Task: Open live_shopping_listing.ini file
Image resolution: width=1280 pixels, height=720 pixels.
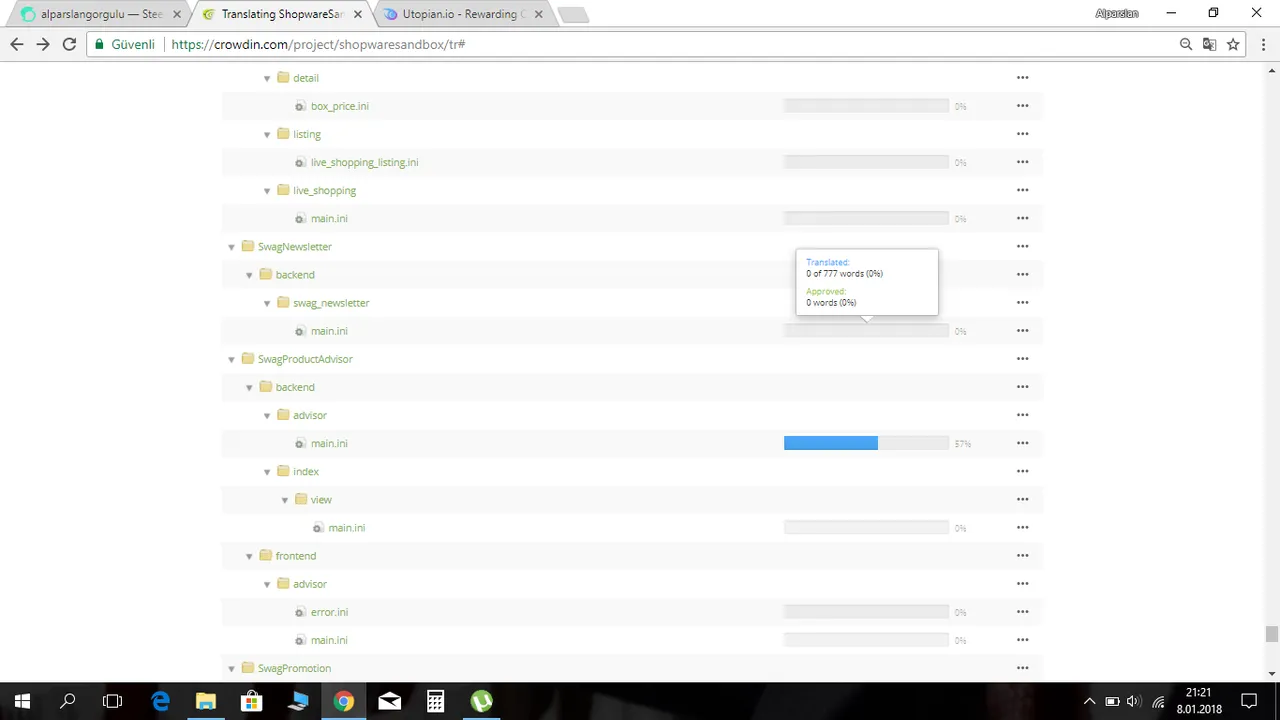Action: click(x=364, y=162)
